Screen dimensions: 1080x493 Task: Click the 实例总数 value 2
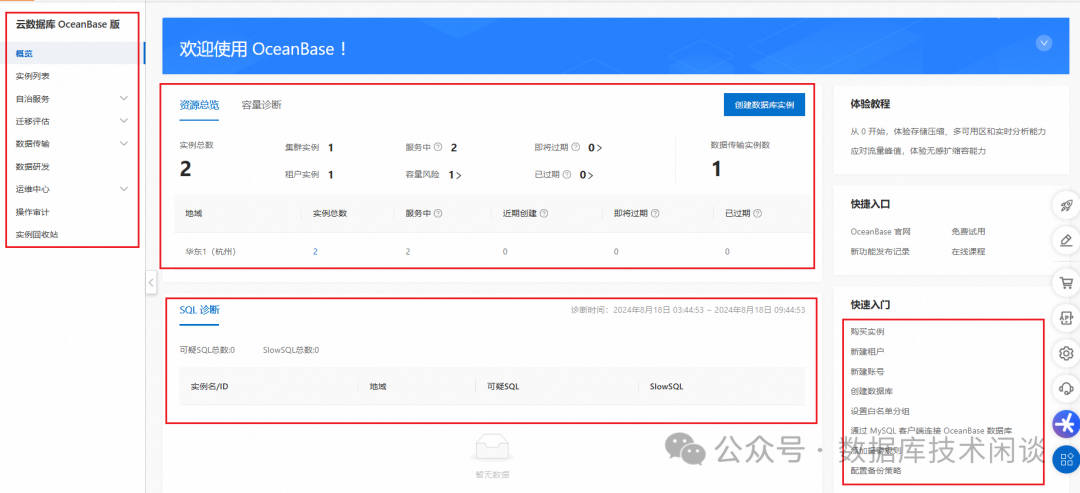click(x=185, y=169)
